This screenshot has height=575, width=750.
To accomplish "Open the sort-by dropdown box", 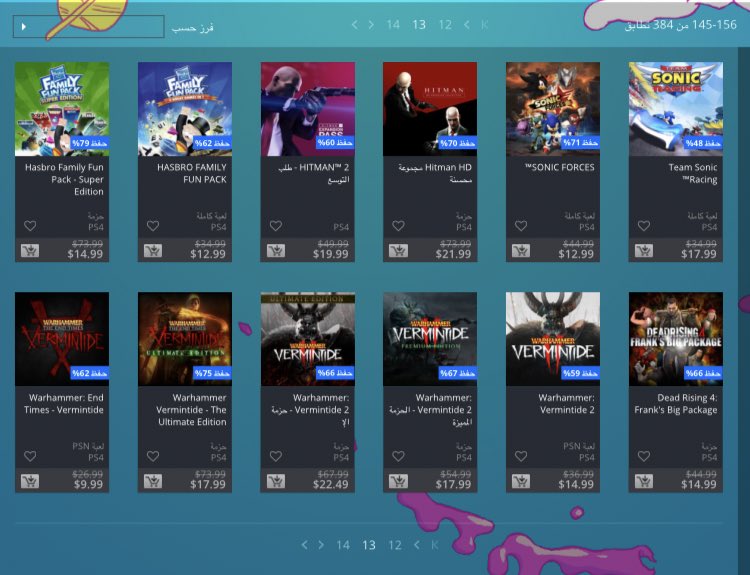I will [x=88, y=26].
